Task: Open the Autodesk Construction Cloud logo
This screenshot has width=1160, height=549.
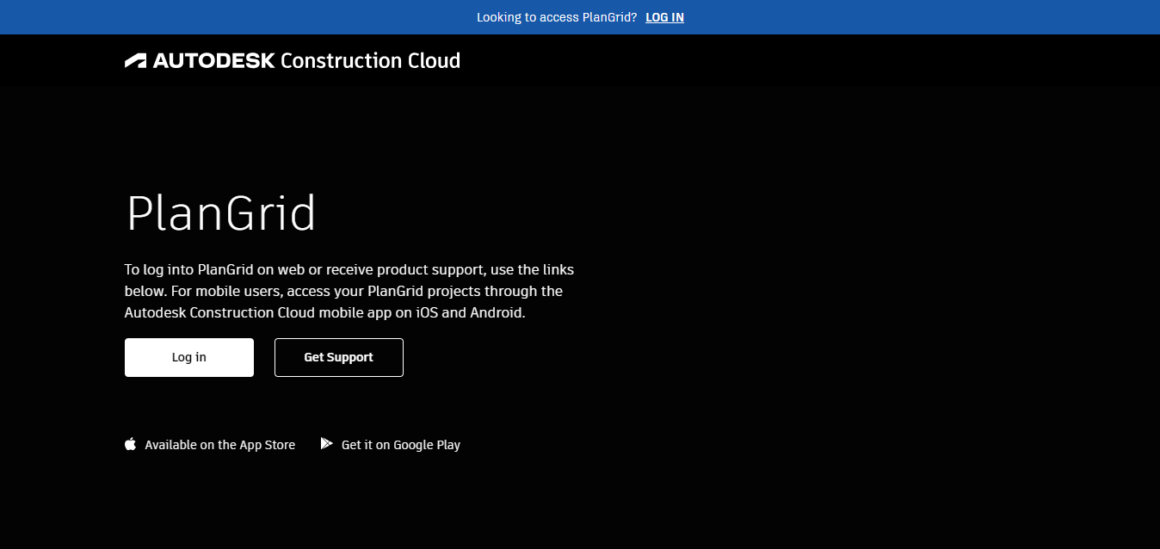Action: pos(292,61)
